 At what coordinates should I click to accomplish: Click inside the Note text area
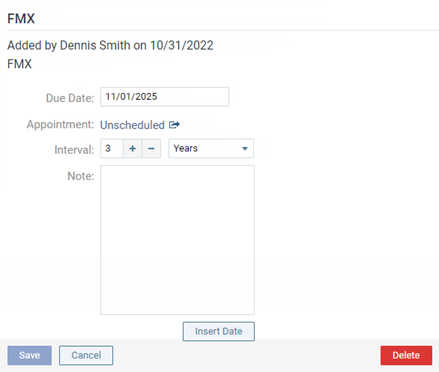tap(177, 240)
